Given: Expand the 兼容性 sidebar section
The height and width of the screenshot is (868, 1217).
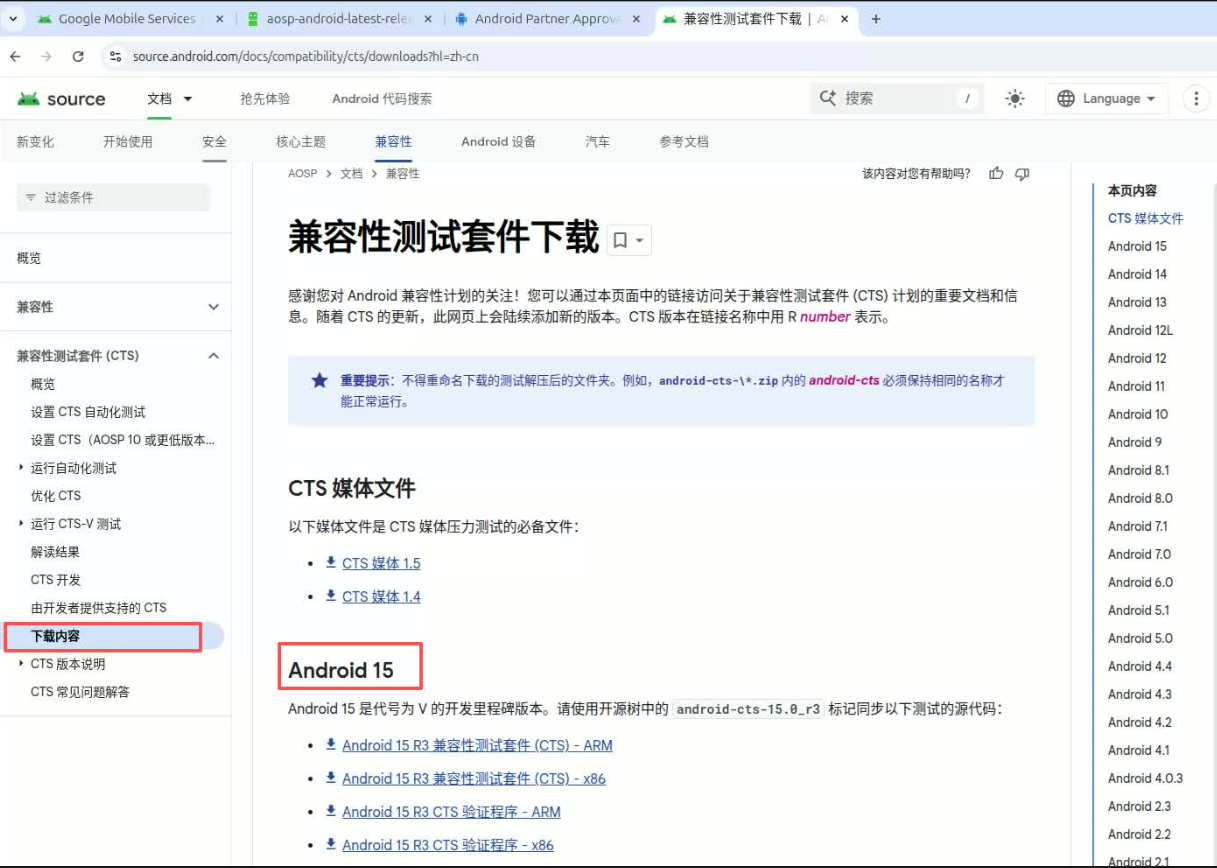Looking at the screenshot, I should [213, 307].
